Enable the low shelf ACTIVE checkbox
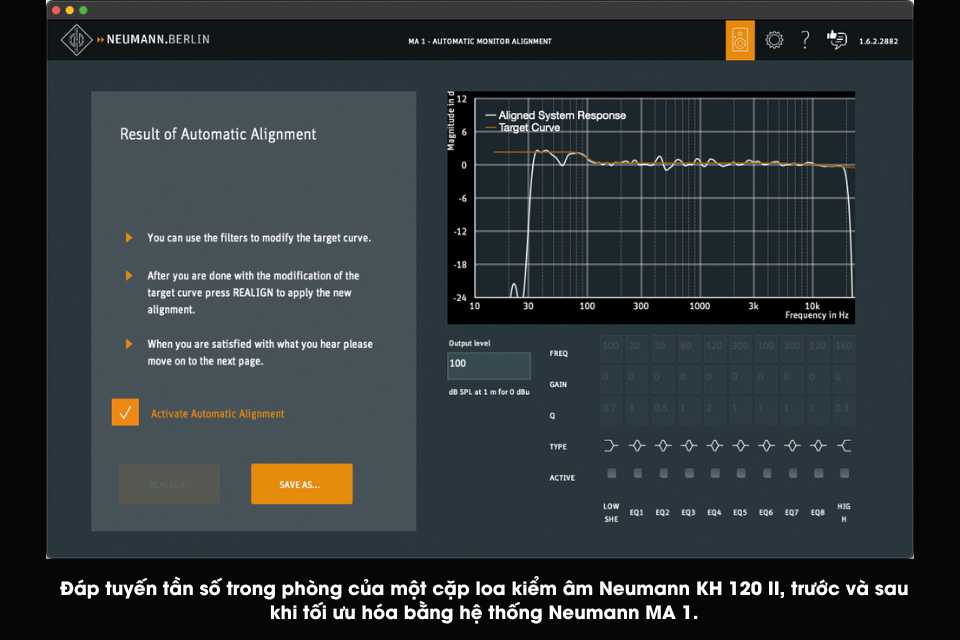960x640 pixels. 611,473
